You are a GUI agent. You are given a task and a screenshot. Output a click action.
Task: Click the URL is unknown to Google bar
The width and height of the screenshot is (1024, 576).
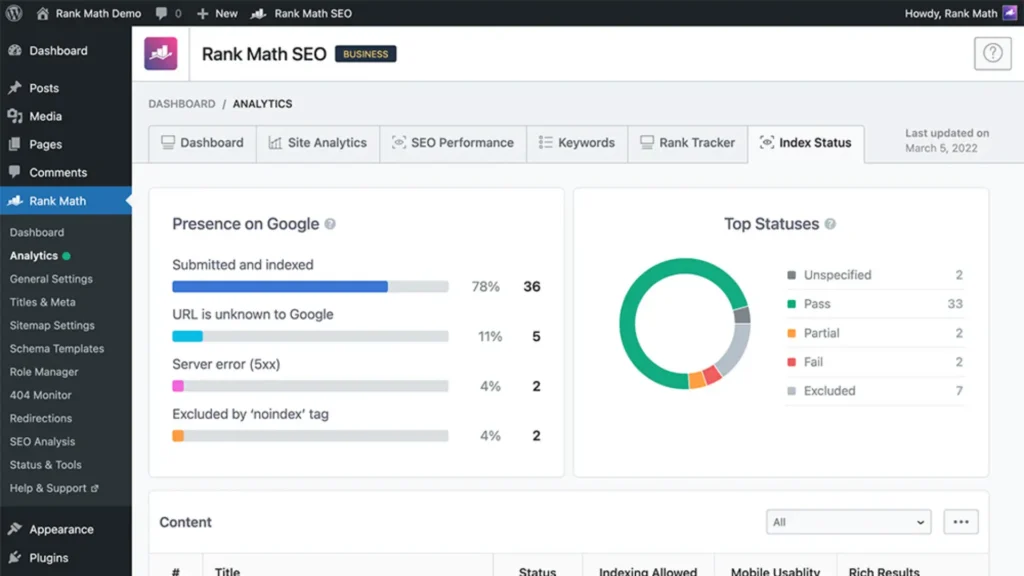pyautogui.click(x=310, y=336)
